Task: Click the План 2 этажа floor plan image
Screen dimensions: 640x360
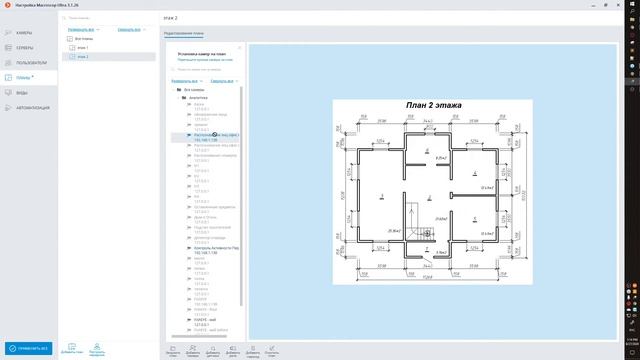Action: (x=432, y=192)
